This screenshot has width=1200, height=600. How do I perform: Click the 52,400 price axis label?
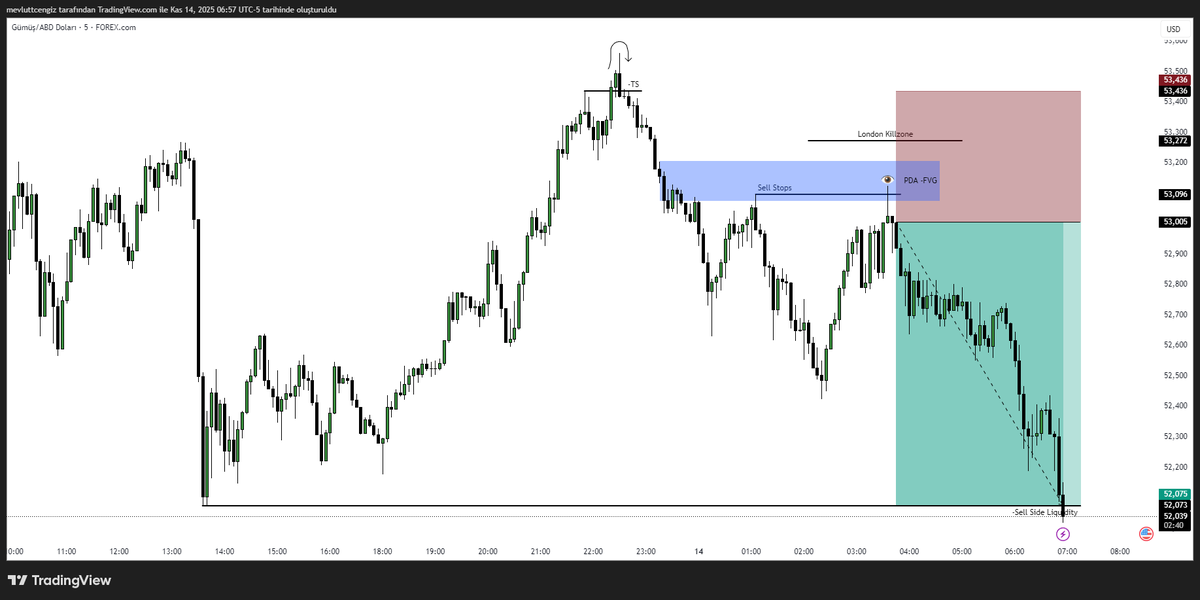click(x=1174, y=406)
